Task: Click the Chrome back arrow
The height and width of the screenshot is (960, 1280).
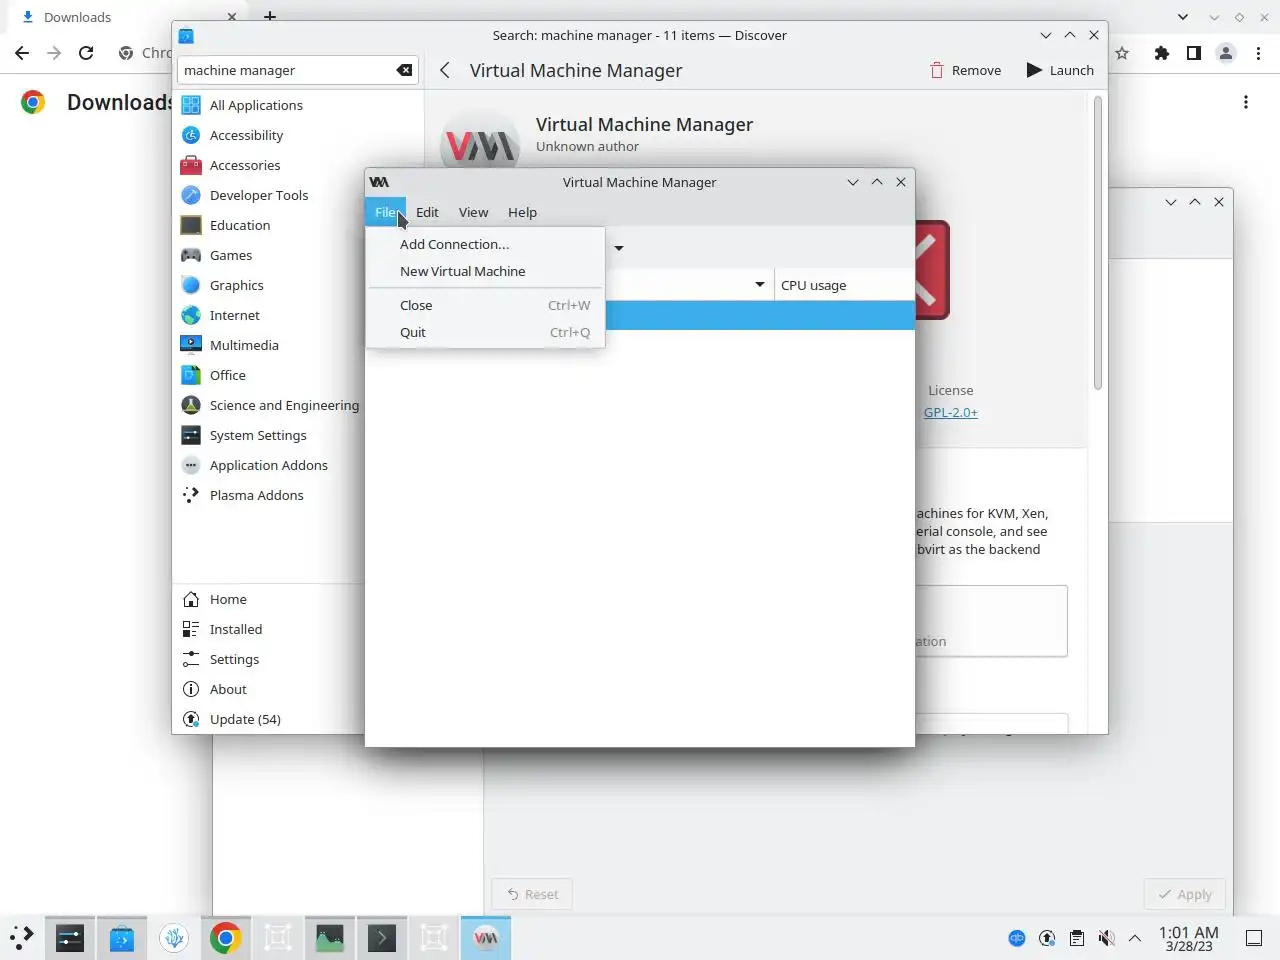Action: [x=22, y=53]
